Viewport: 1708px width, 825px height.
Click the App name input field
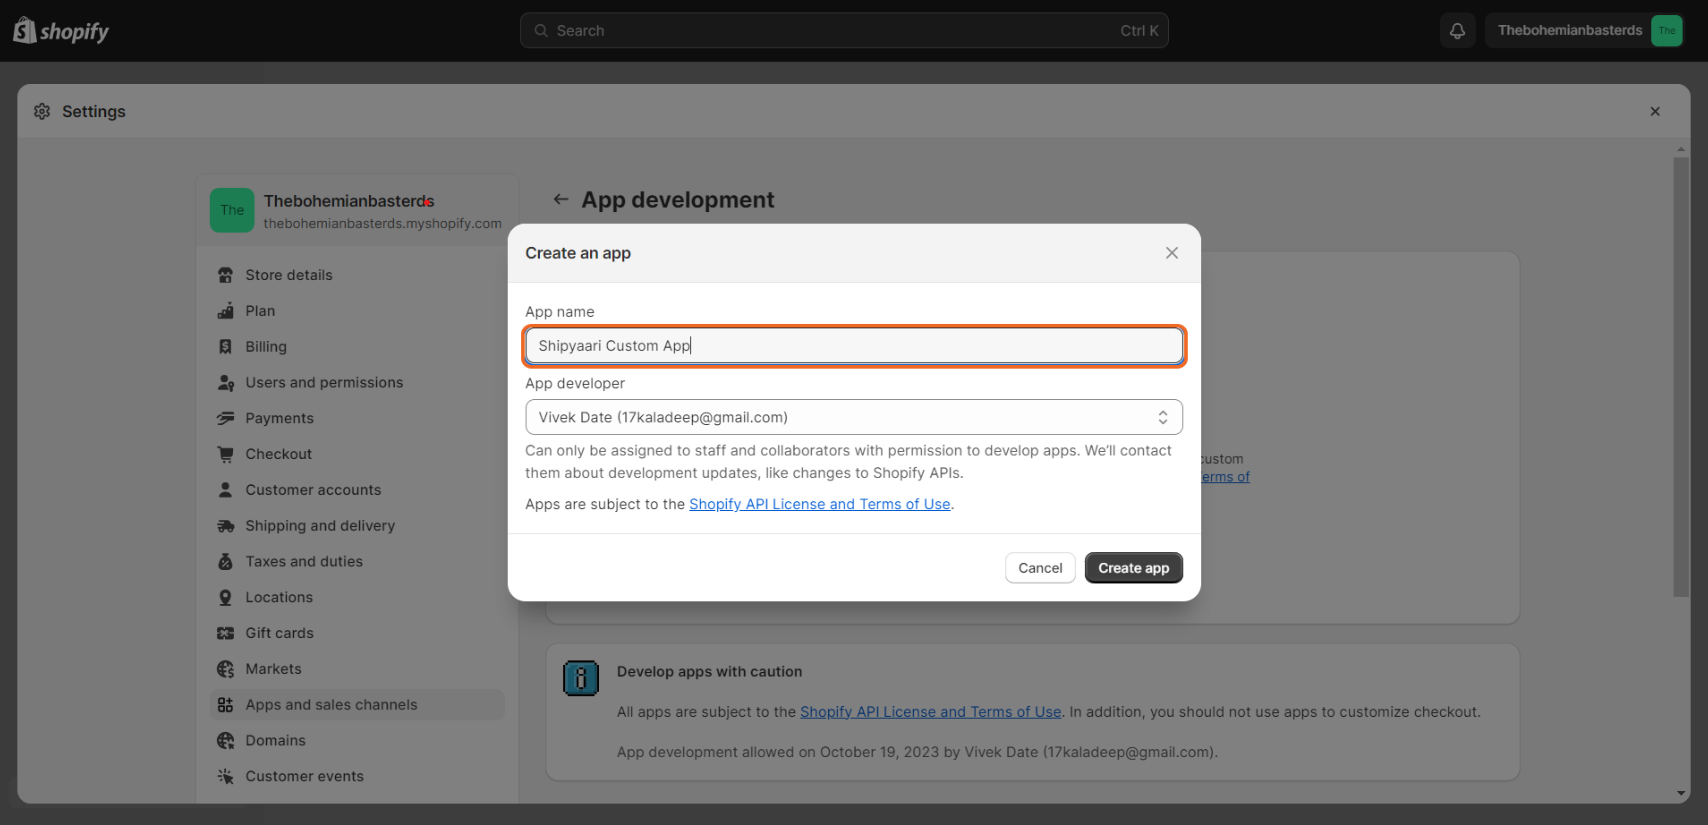tap(854, 346)
